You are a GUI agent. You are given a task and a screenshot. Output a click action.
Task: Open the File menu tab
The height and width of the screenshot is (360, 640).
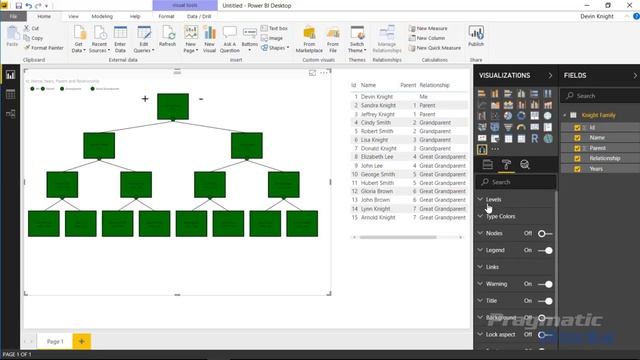click(x=13, y=16)
